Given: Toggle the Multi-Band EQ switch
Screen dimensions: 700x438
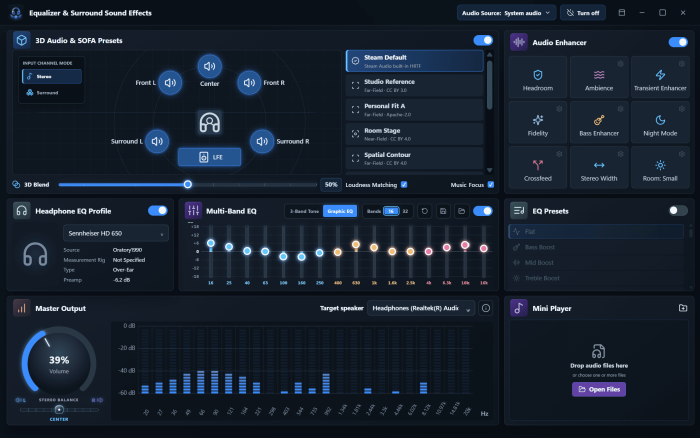Looking at the screenshot, I should pyautogui.click(x=483, y=211).
